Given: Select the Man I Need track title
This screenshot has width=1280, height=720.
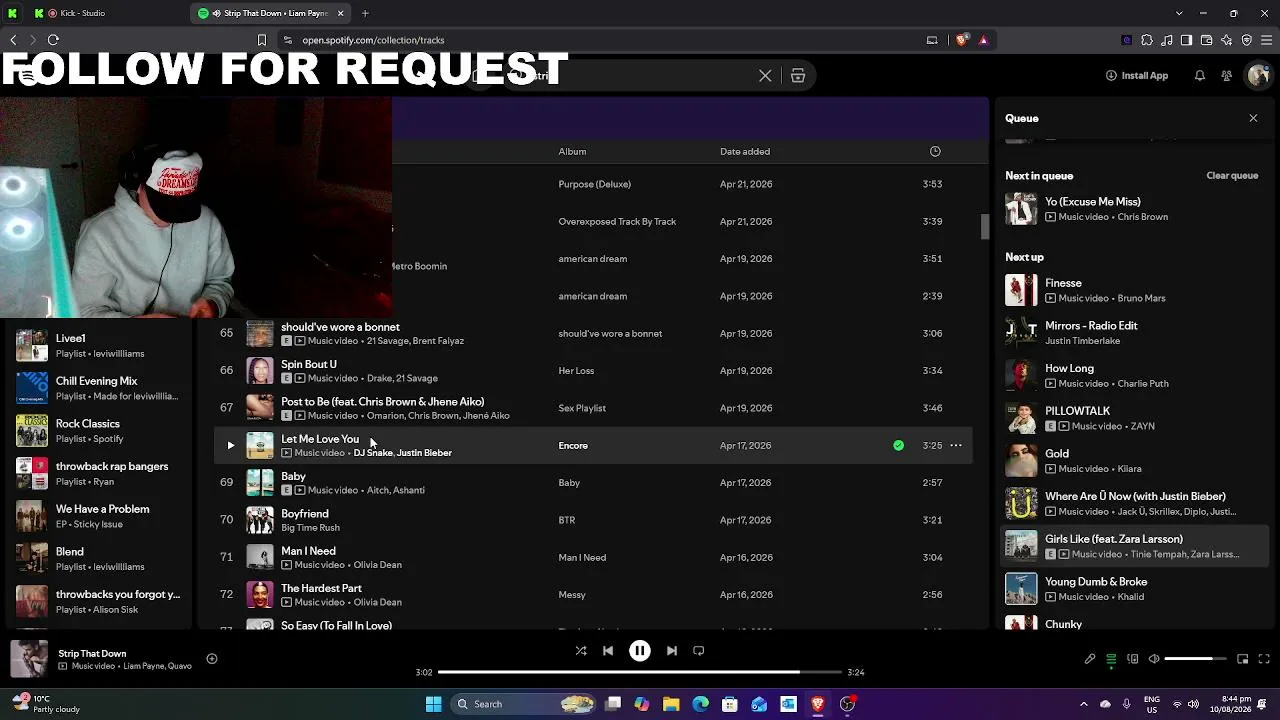Looking at the screenshot, I should tap(308, 551).
